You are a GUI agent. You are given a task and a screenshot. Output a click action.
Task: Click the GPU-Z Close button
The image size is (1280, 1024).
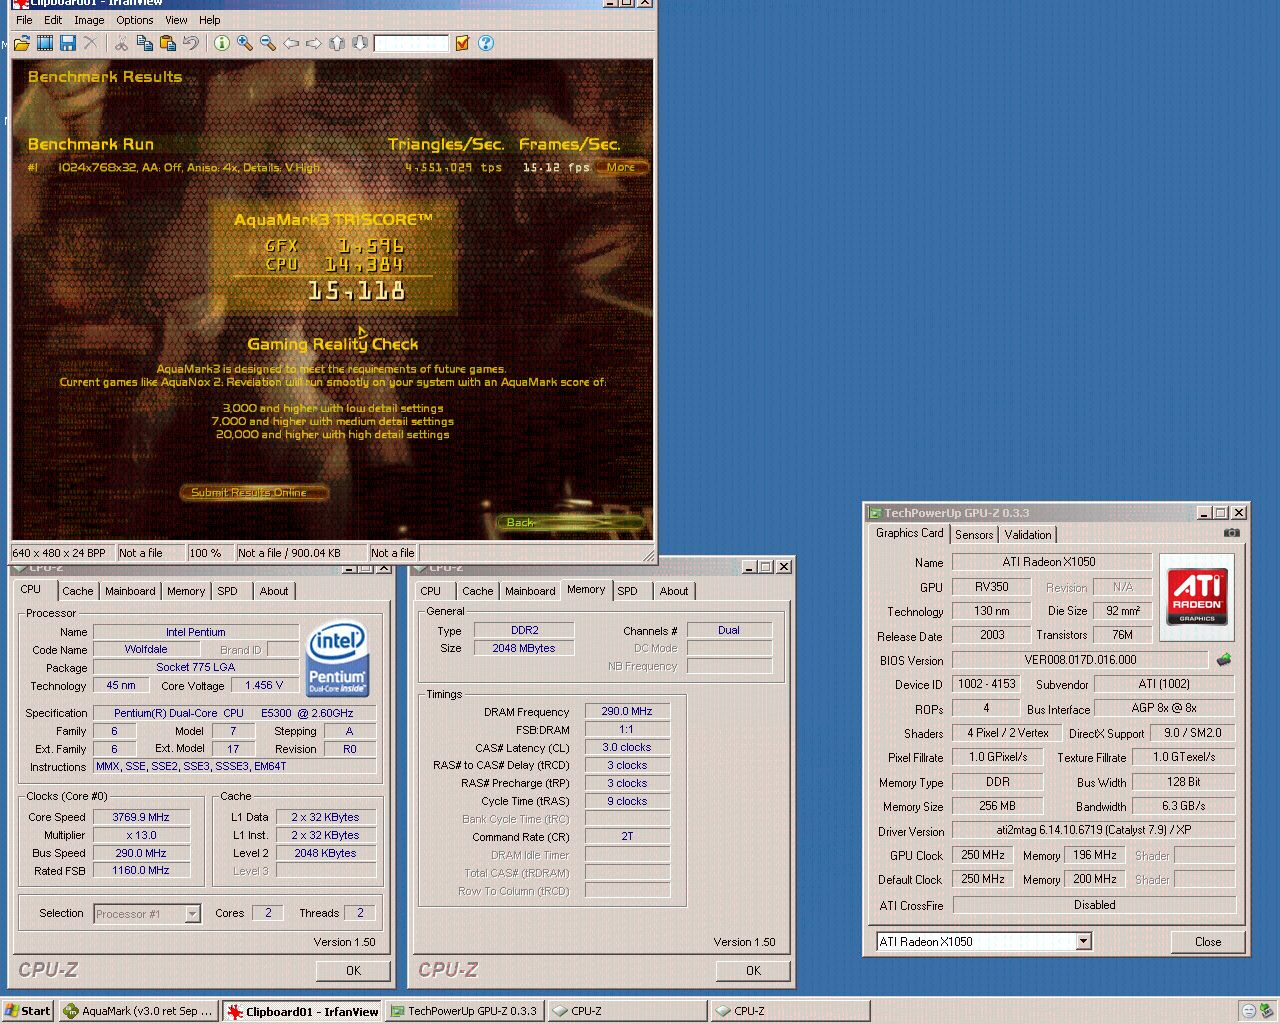click(x=1208, y=942)
